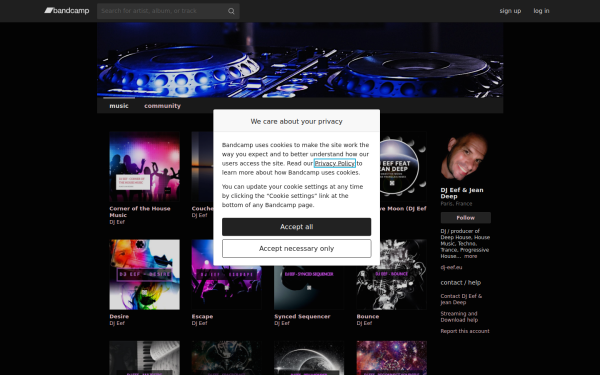Focus the artist, album, or track search field
Screen dimensions: 600x375
point(168,11)
